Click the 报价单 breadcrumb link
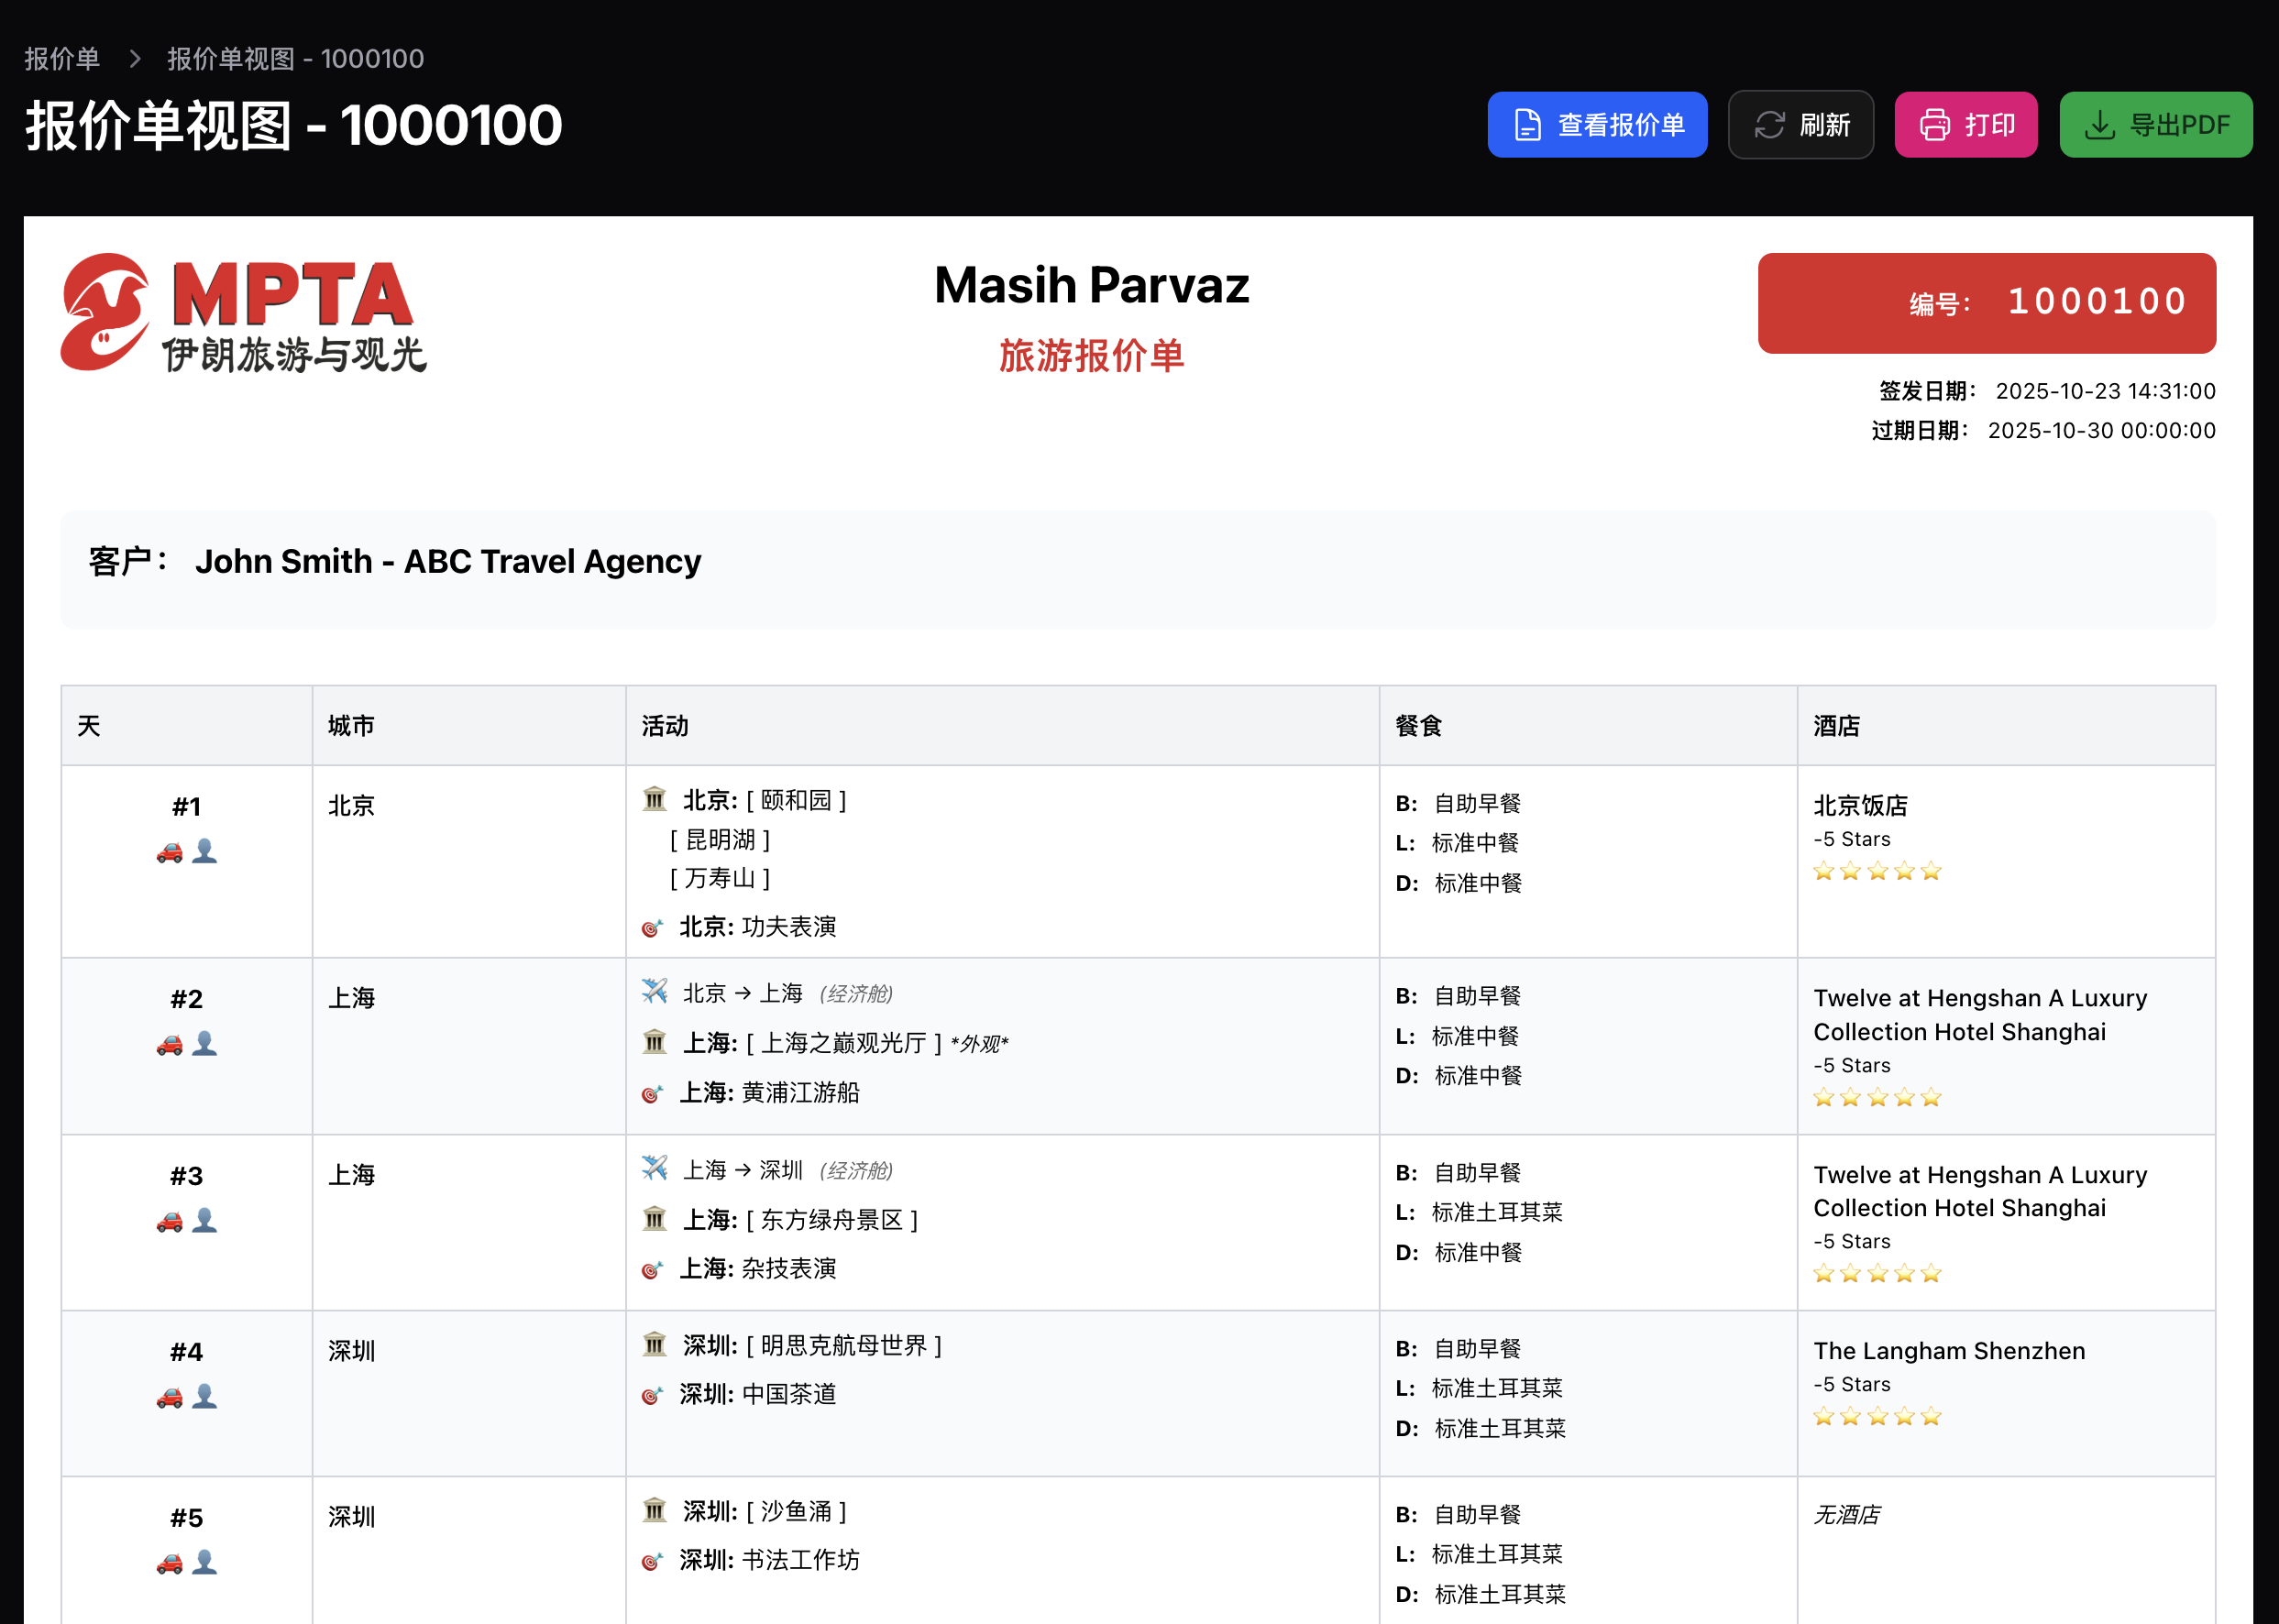Viewport: 2279px width, 1624px height. (x=62, y=59)
